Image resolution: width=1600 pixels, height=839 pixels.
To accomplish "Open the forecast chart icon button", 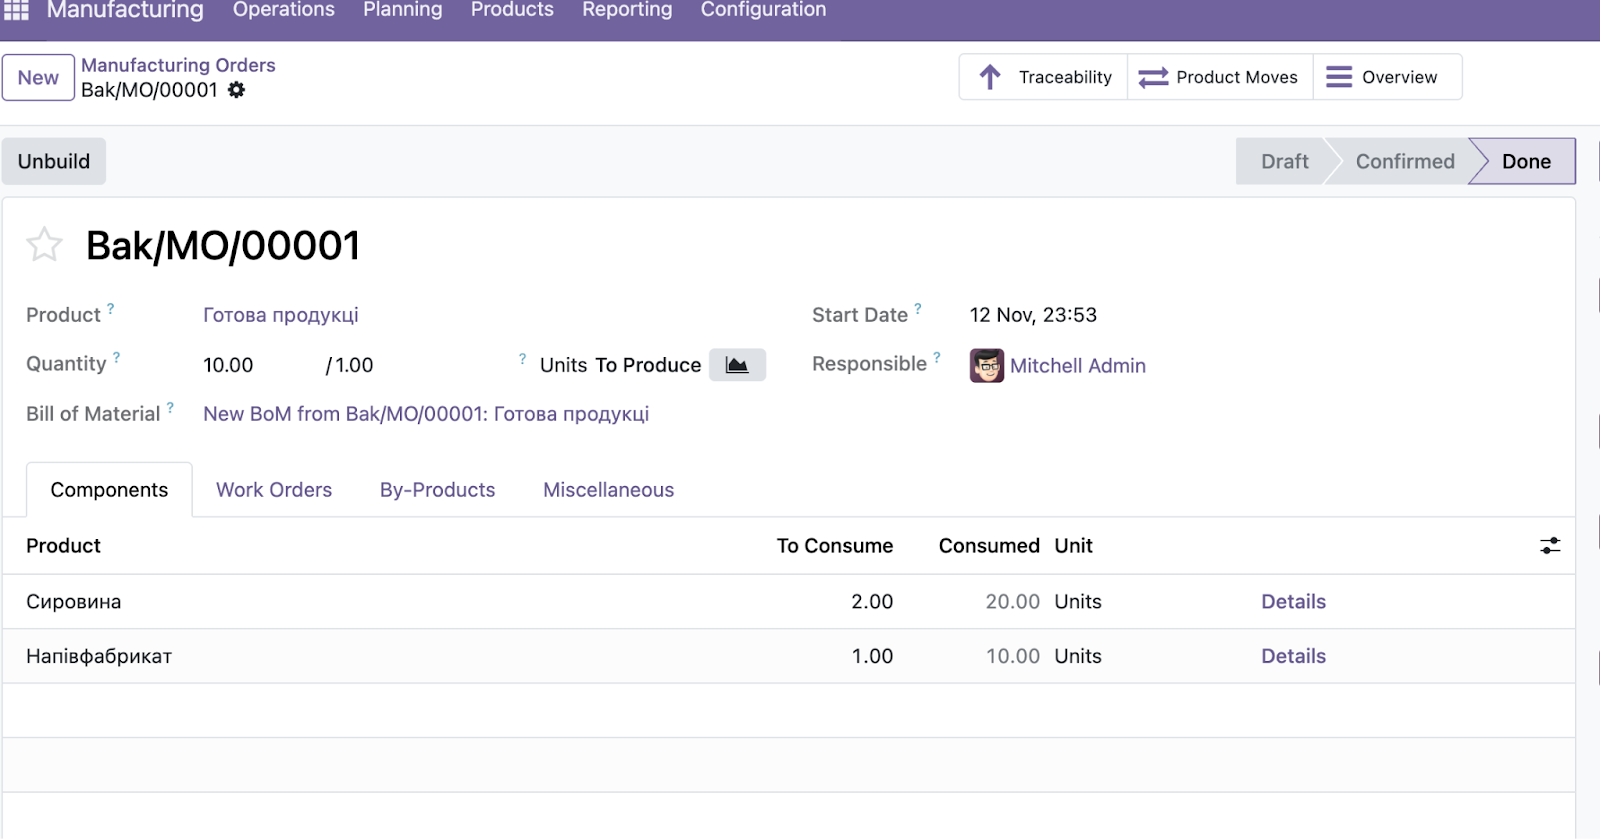I will tap(737, 365).
